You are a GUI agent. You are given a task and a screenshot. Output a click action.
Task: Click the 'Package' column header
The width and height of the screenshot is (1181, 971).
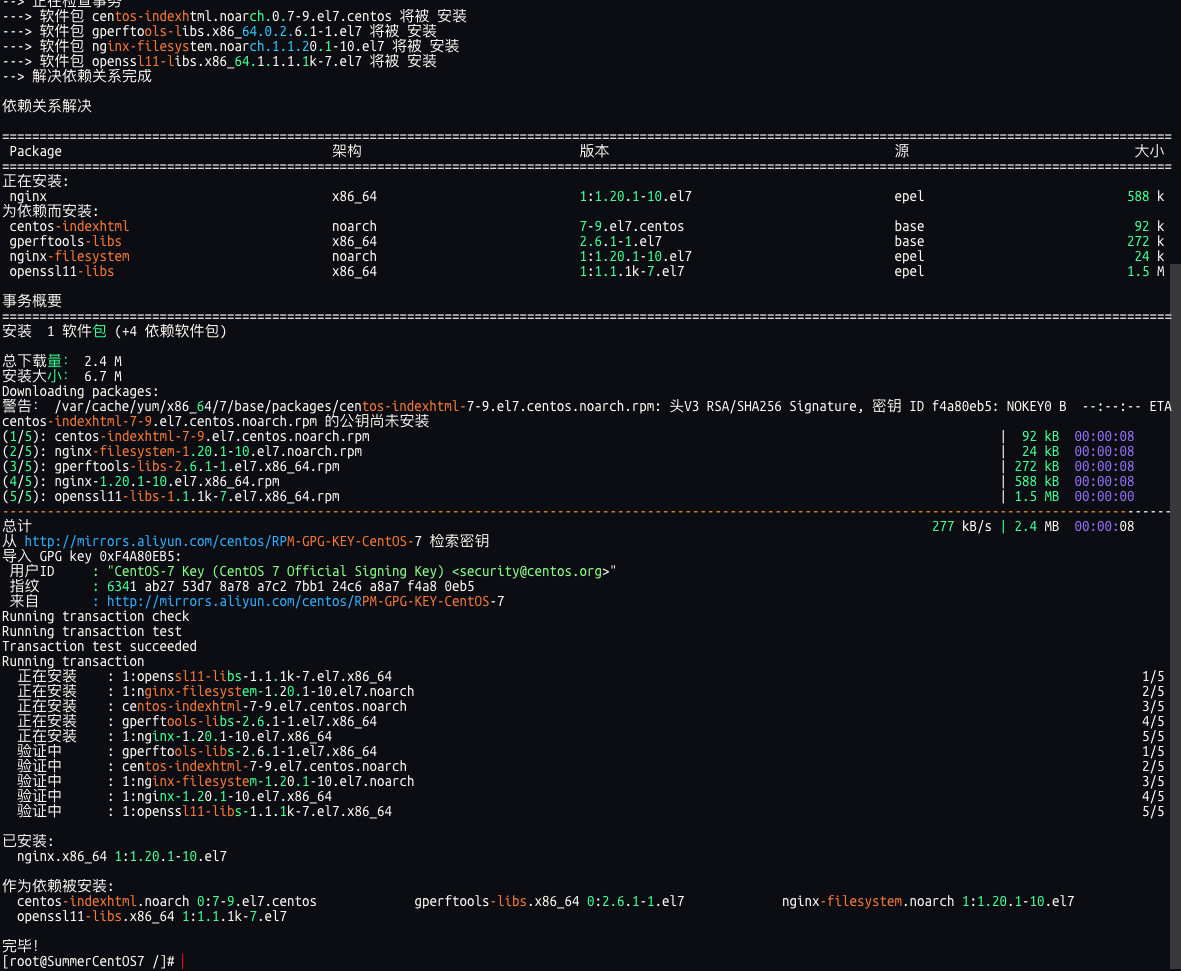pos(35,151)
